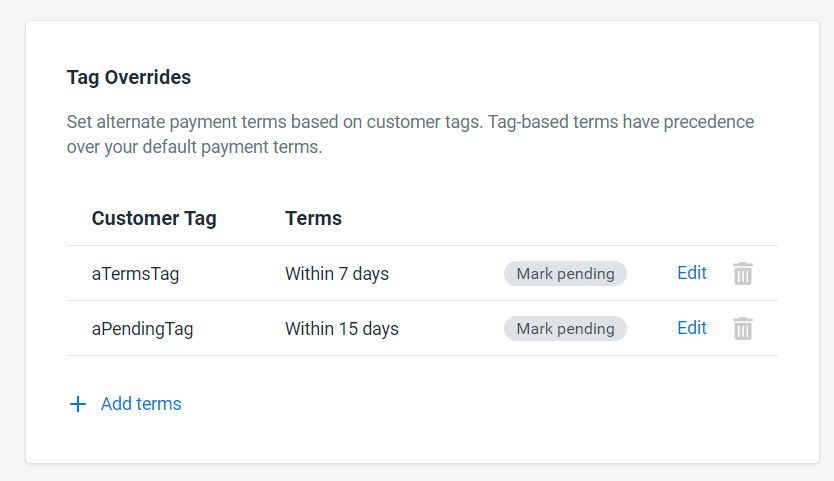Toggle Mark pending badge for aPendingTag
834x481 pixels.
pyautogui.click(x=565, y=329)
